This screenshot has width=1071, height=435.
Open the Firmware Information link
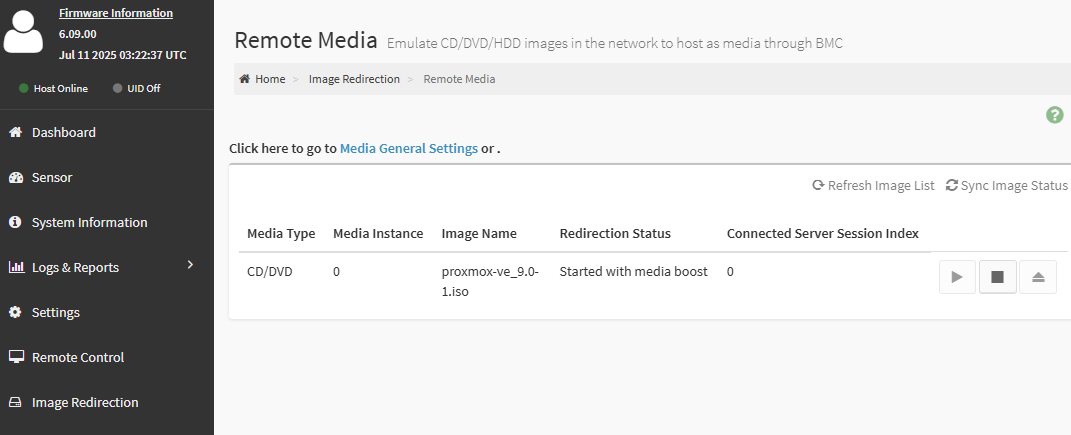(x=115, y=13)
